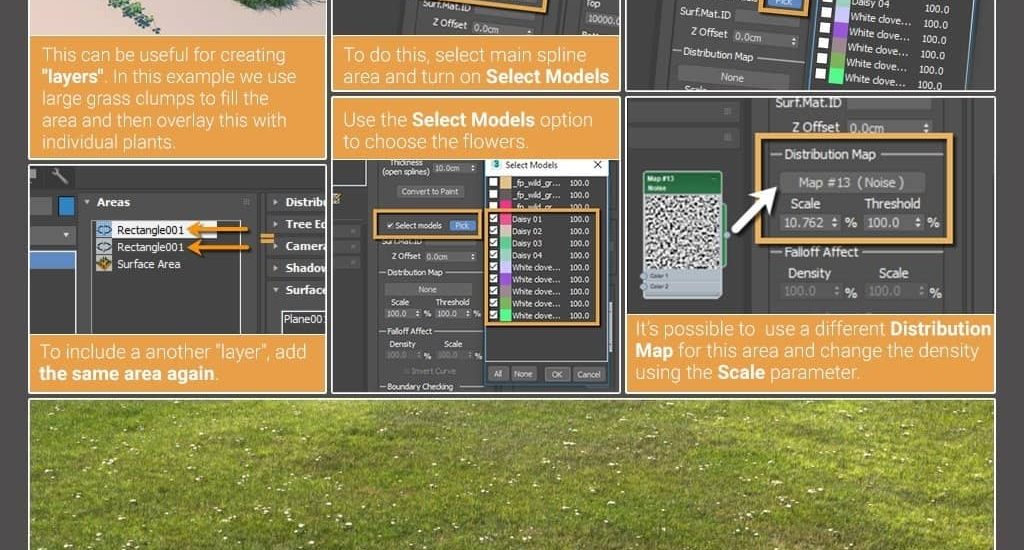Click OK in the Select Models dialog
Image resolution: width=1024 pixels, height=550 pixels.
click(x=557, y=374)
